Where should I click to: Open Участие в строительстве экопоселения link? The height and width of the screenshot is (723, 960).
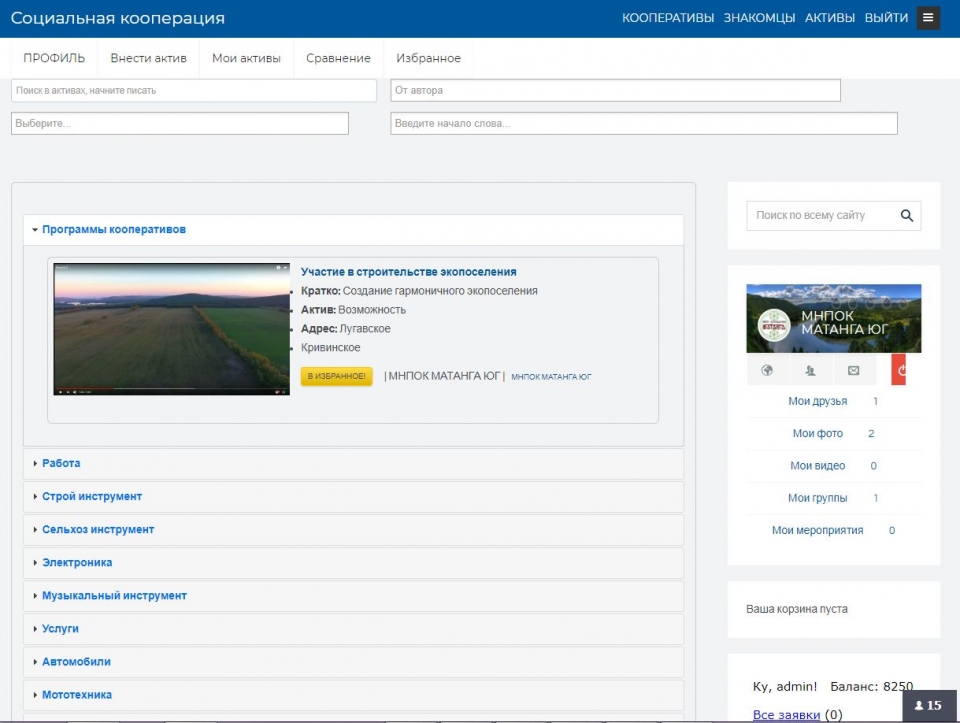click(408, 272)
